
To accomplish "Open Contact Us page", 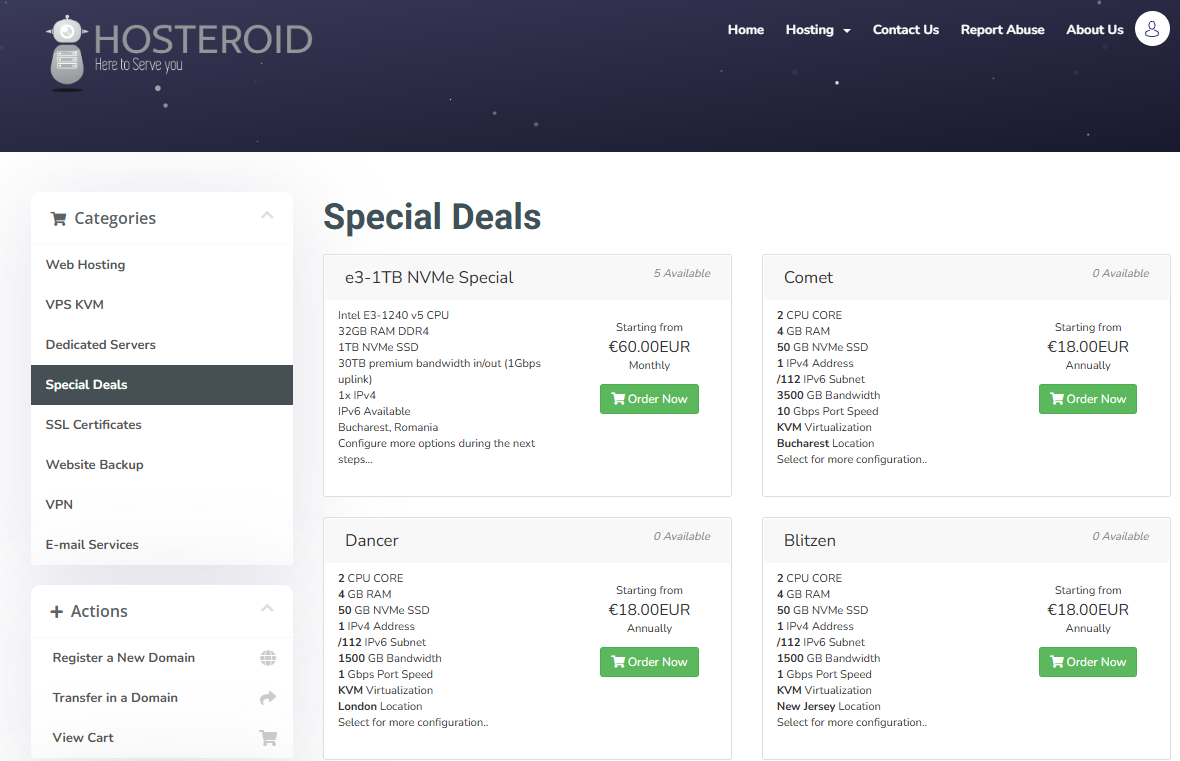I will 905,29.
